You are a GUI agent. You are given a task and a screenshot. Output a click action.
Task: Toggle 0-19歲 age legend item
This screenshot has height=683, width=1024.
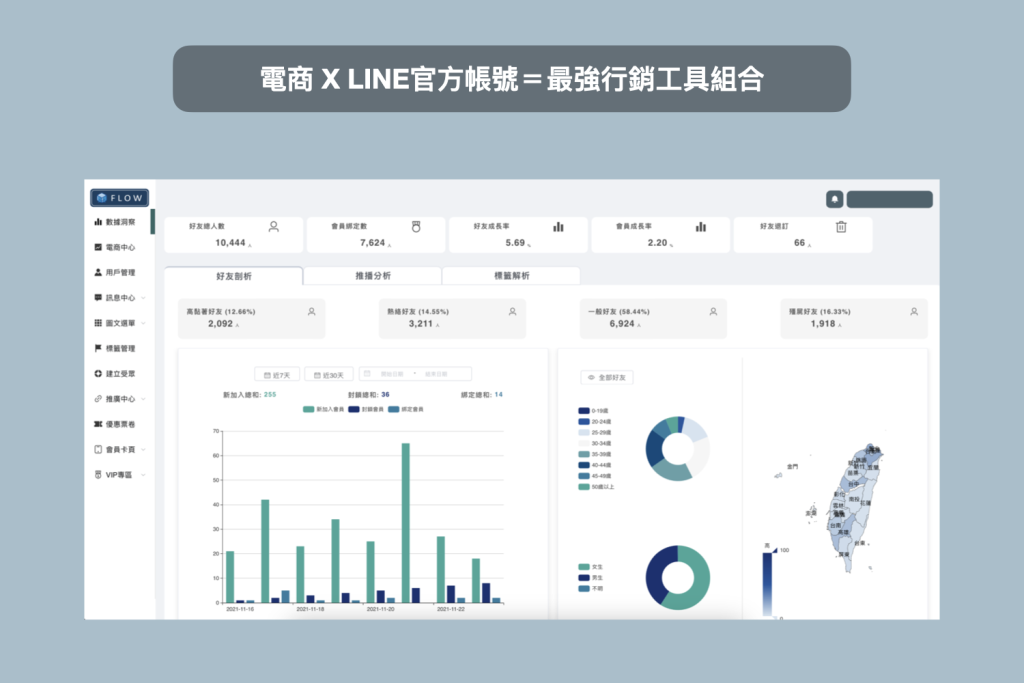tap(594, 411)
